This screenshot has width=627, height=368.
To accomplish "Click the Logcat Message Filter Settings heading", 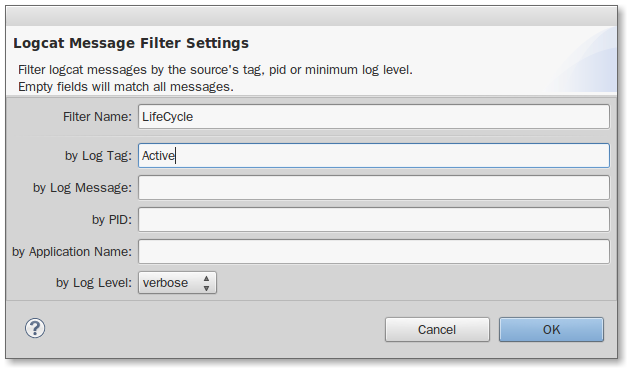I will (x=131, y=43).
